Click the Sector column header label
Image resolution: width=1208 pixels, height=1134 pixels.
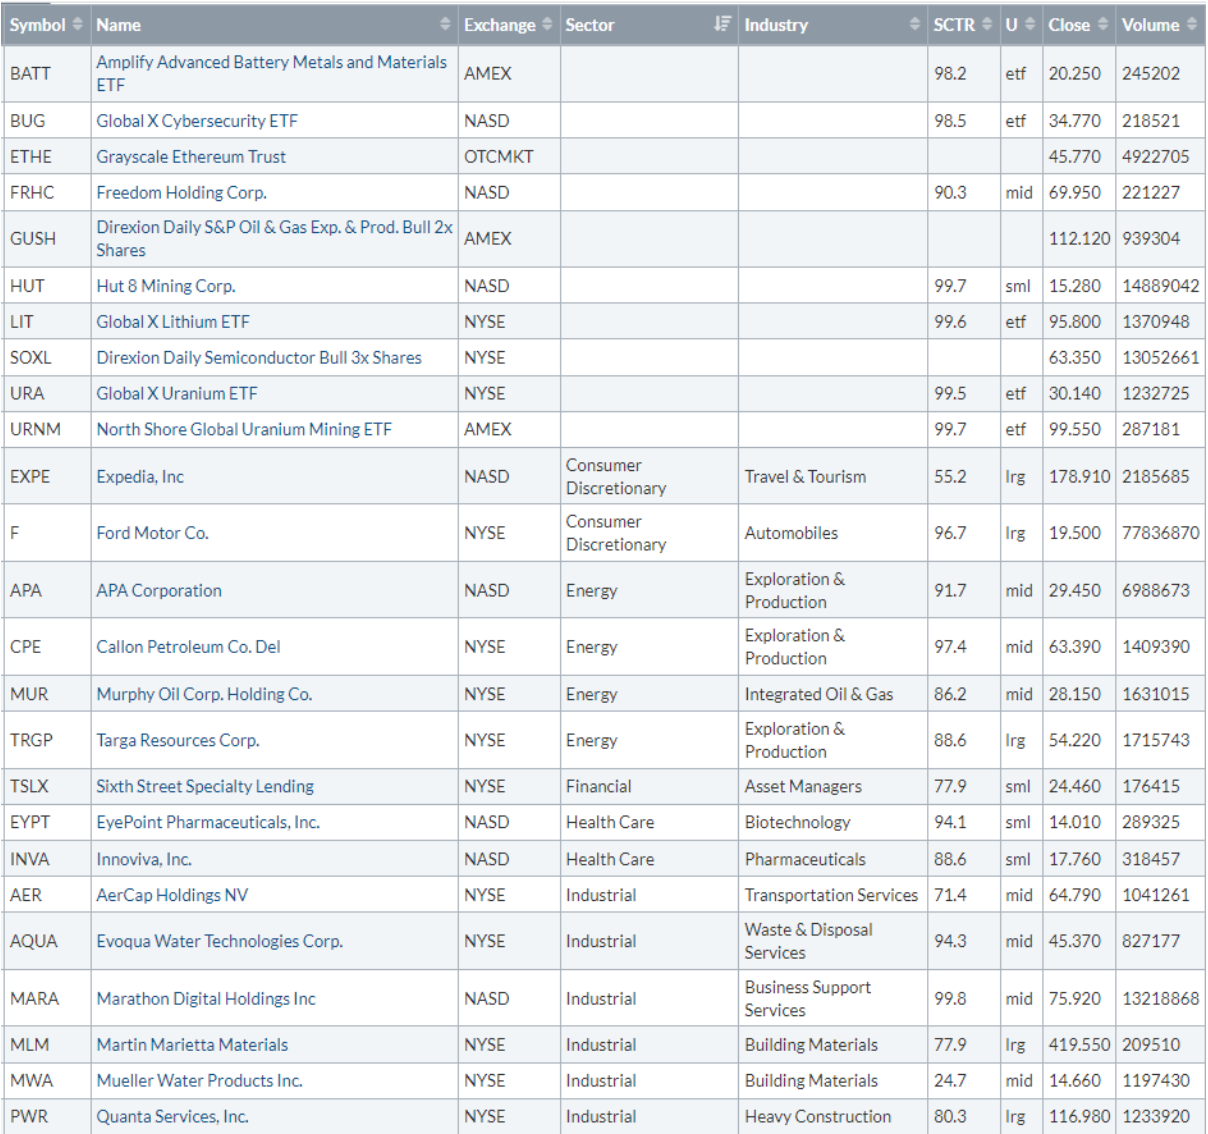(x=590, y=25)
